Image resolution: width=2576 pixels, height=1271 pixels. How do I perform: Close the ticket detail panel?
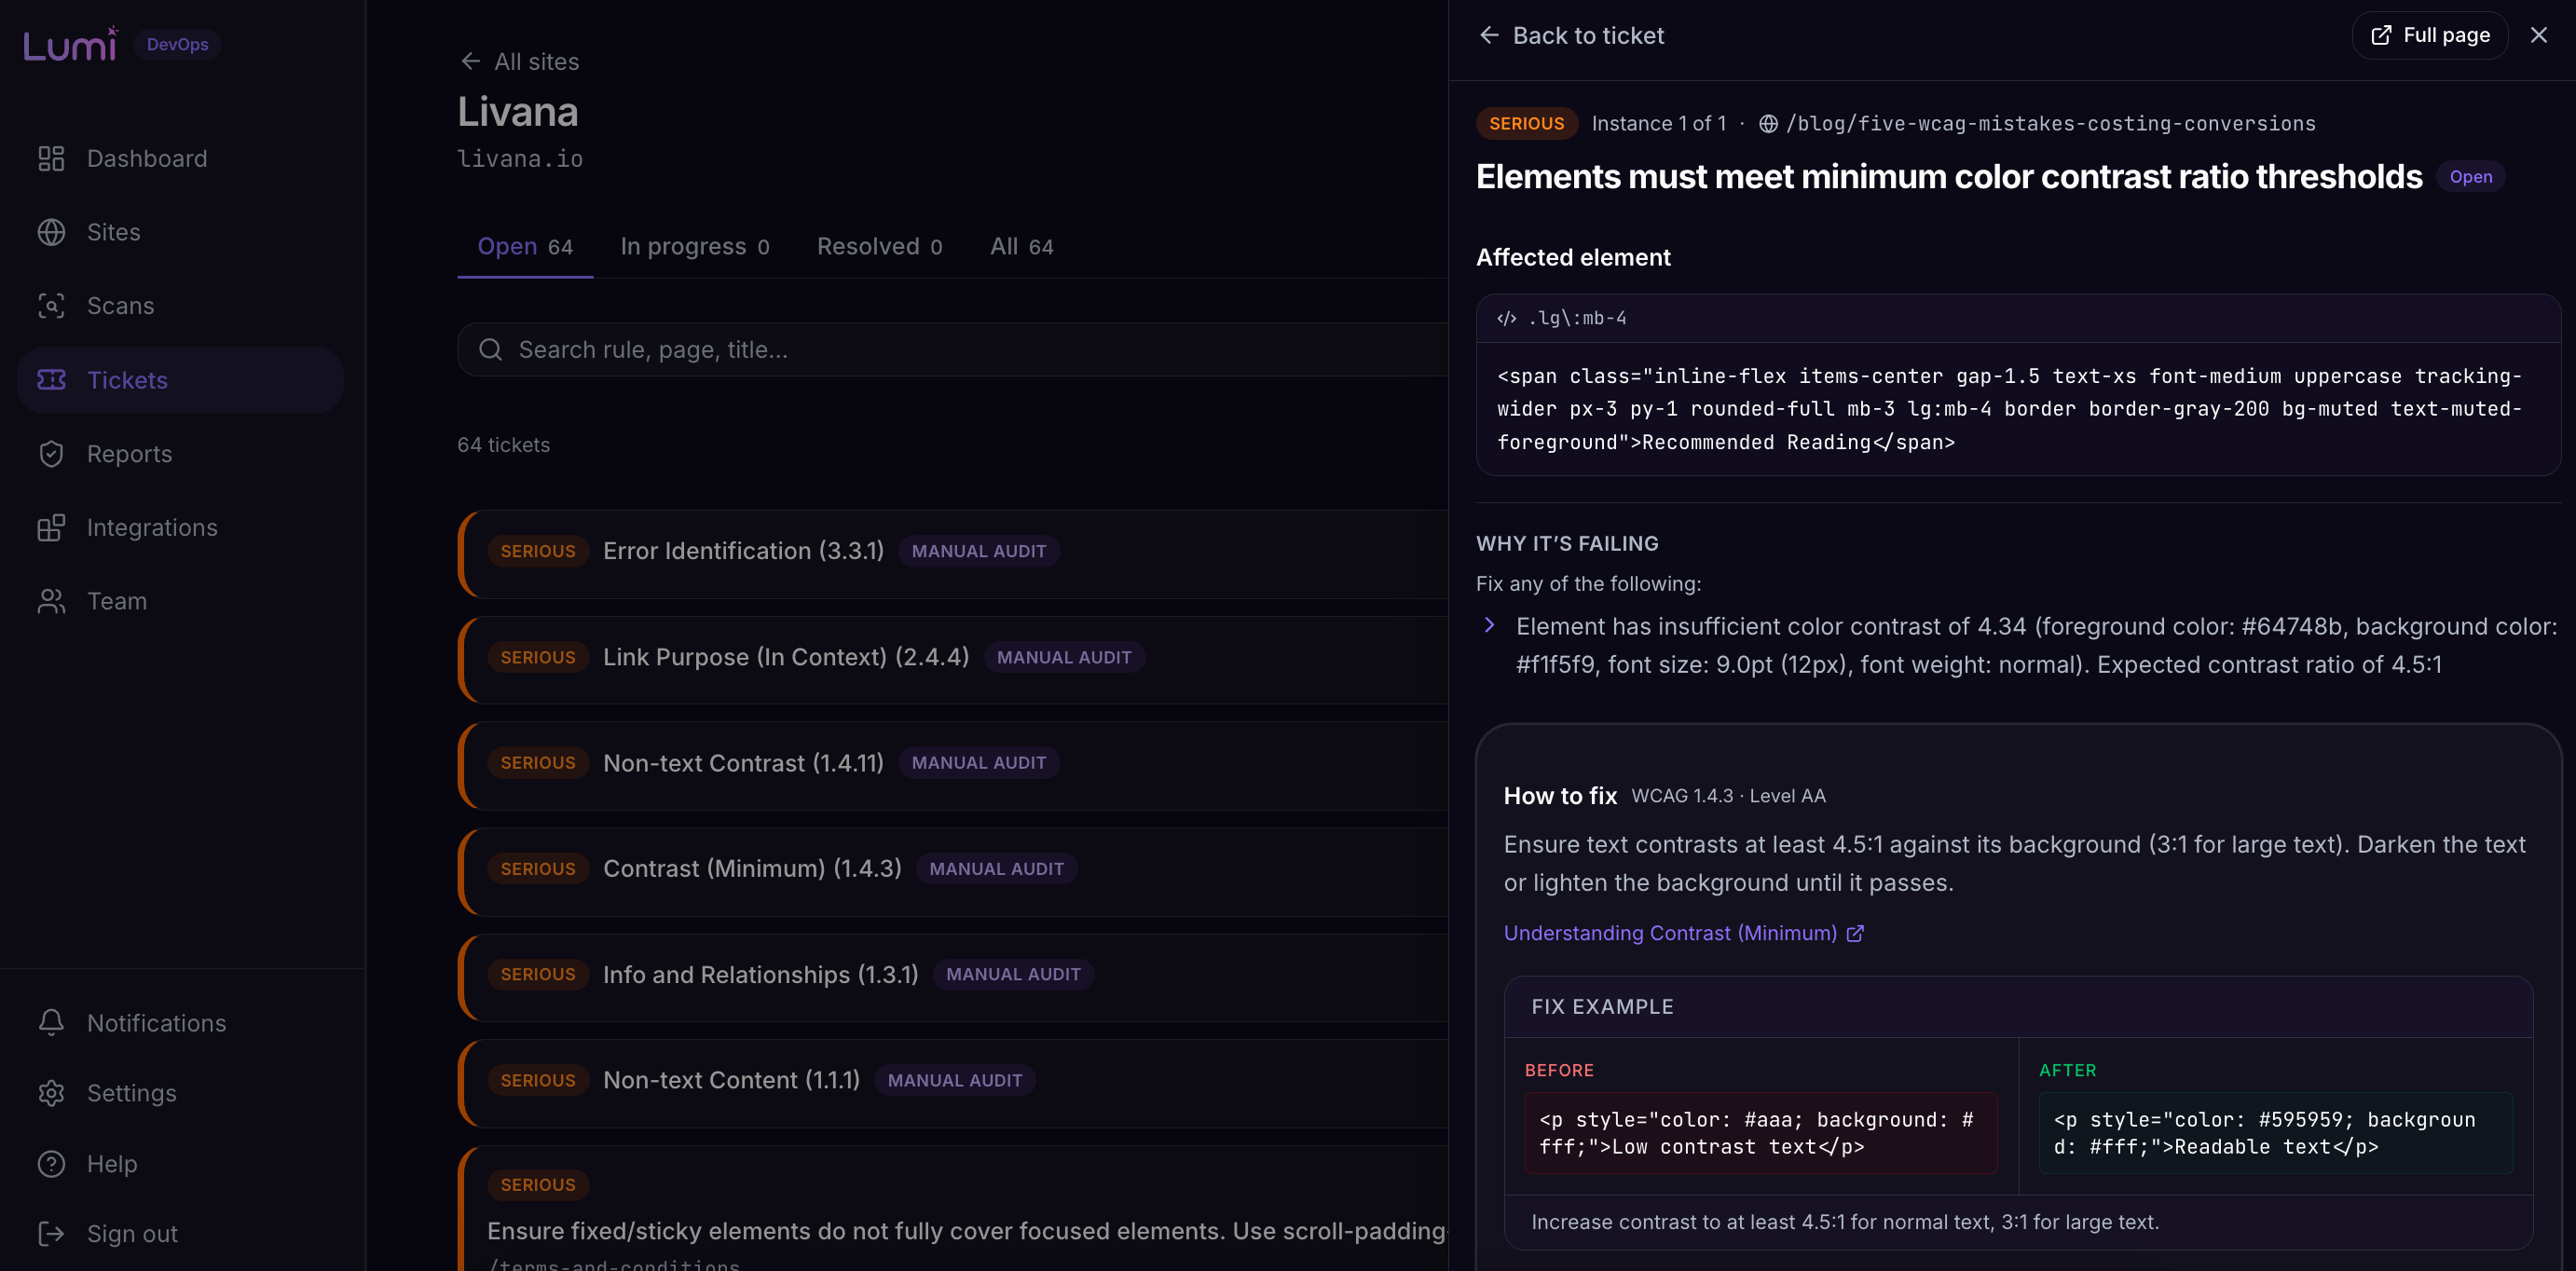tap(2538, 35)
